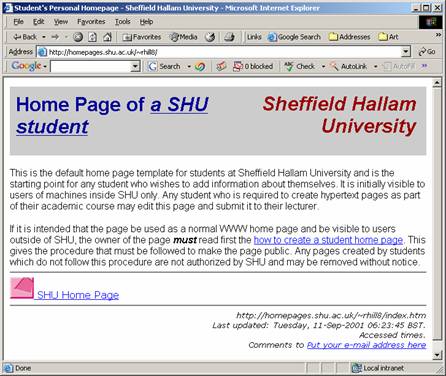Open the Search button dropdown arrow
Viewport: 446px width, 376px height.
click(189, 67)
